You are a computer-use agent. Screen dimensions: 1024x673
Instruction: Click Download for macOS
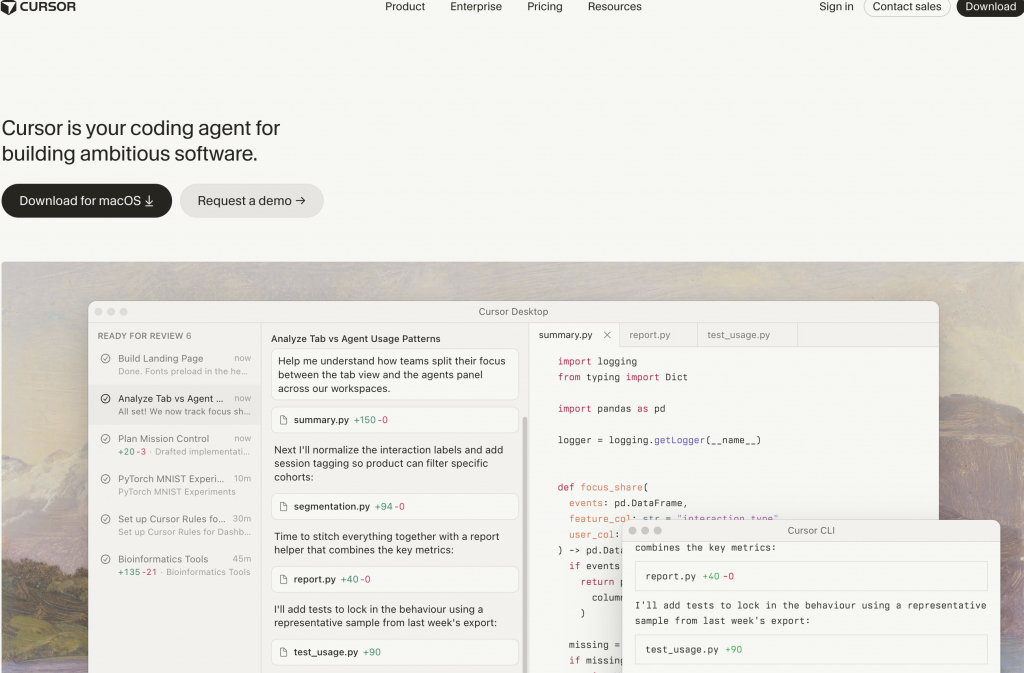click(x=87, y=200)
